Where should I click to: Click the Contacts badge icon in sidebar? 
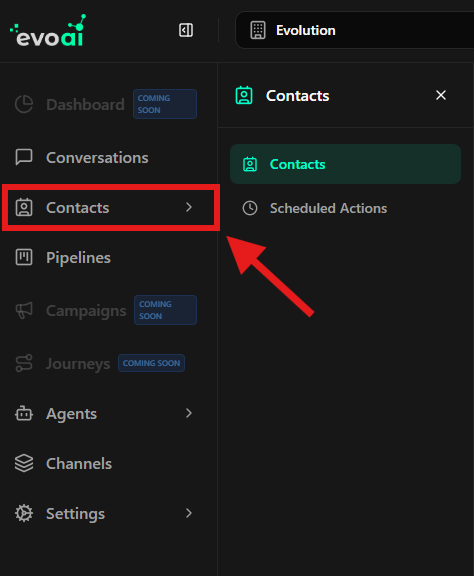24,207
